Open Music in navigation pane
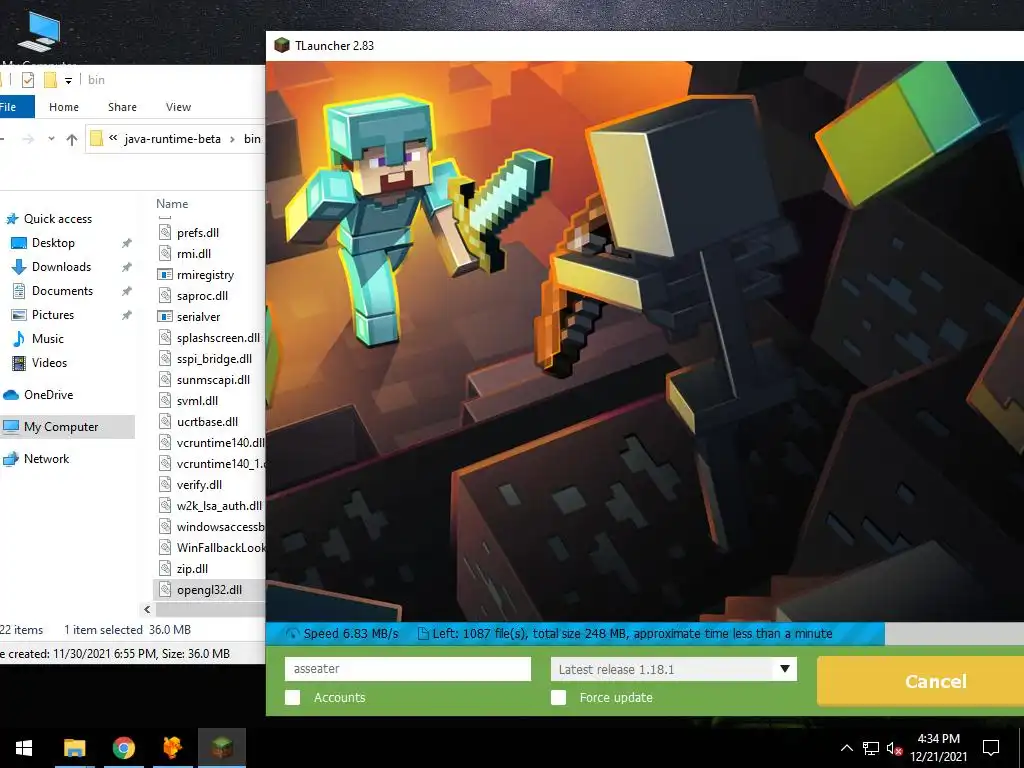 coord(48,339)
